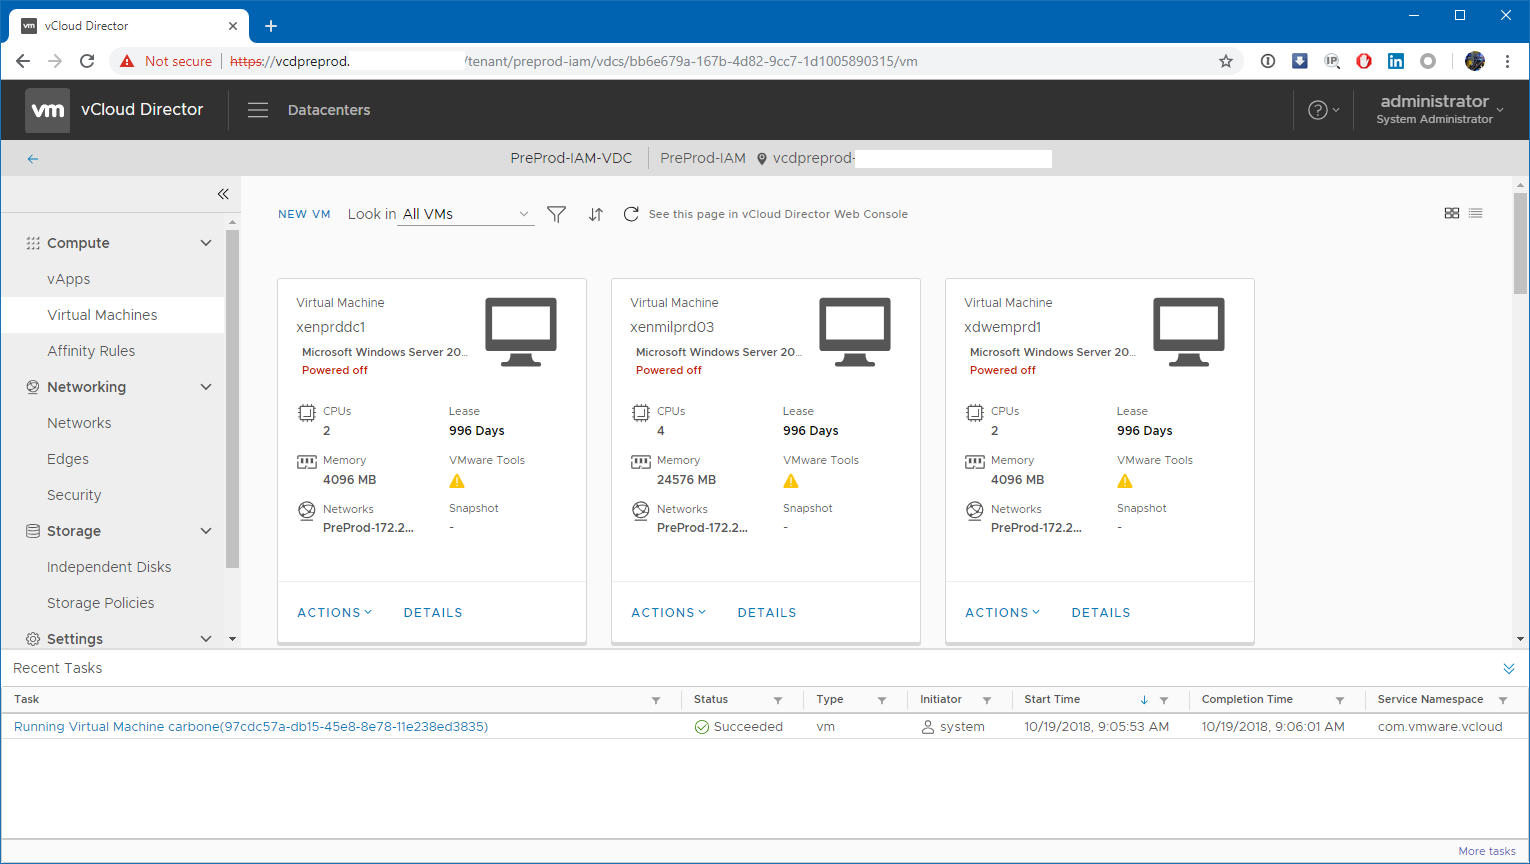Screen dimensions: 1530x864
Task: Click xenprddc1 monitor thumbnail icon
Action: point(521,332)
